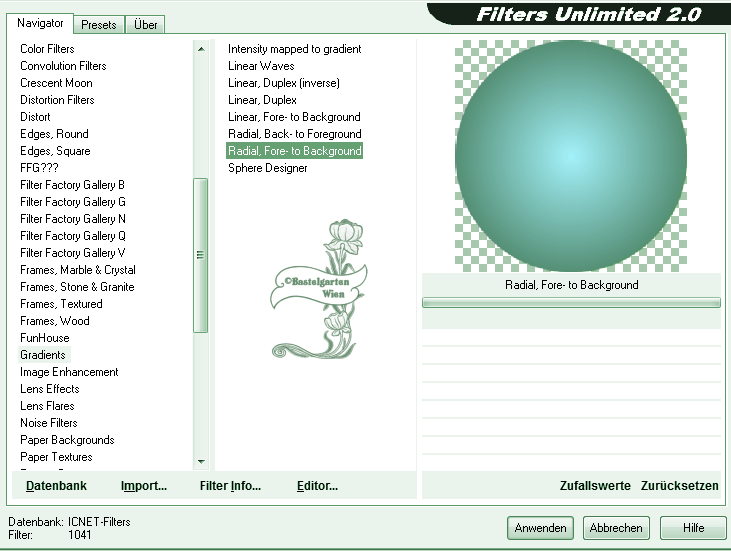Choose Frames, Wood category

click(x=55, y=321)
